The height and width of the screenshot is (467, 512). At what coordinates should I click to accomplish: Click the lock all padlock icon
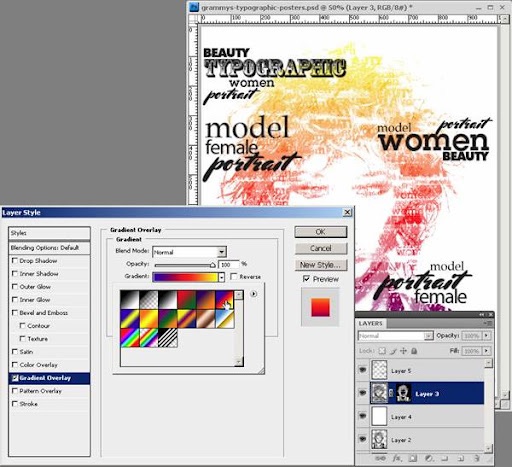pos(414,351)
